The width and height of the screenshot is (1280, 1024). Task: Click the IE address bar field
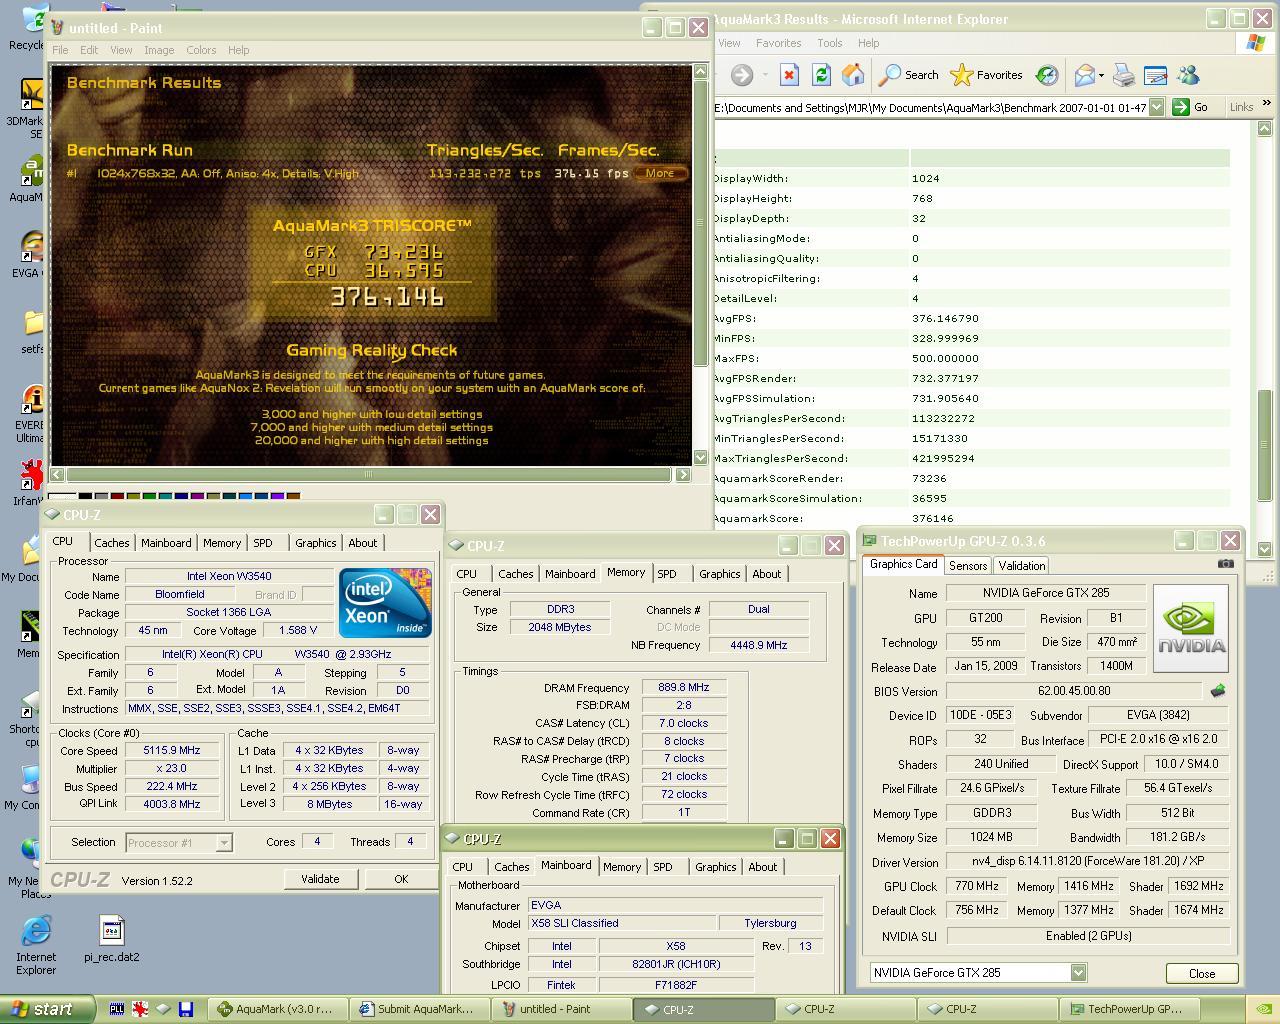[x=932, y=107]
